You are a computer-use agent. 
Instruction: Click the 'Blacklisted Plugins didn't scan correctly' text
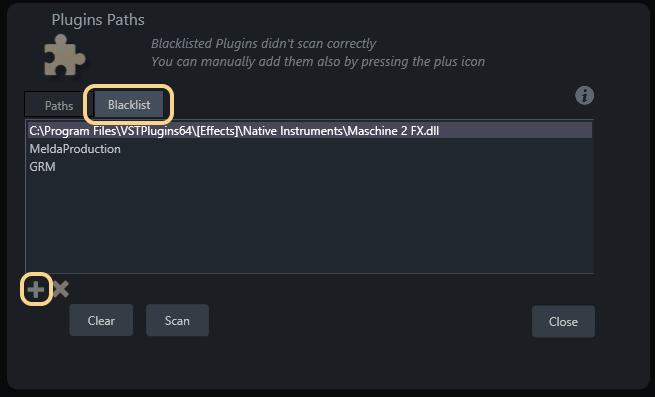tap(264, 43)
